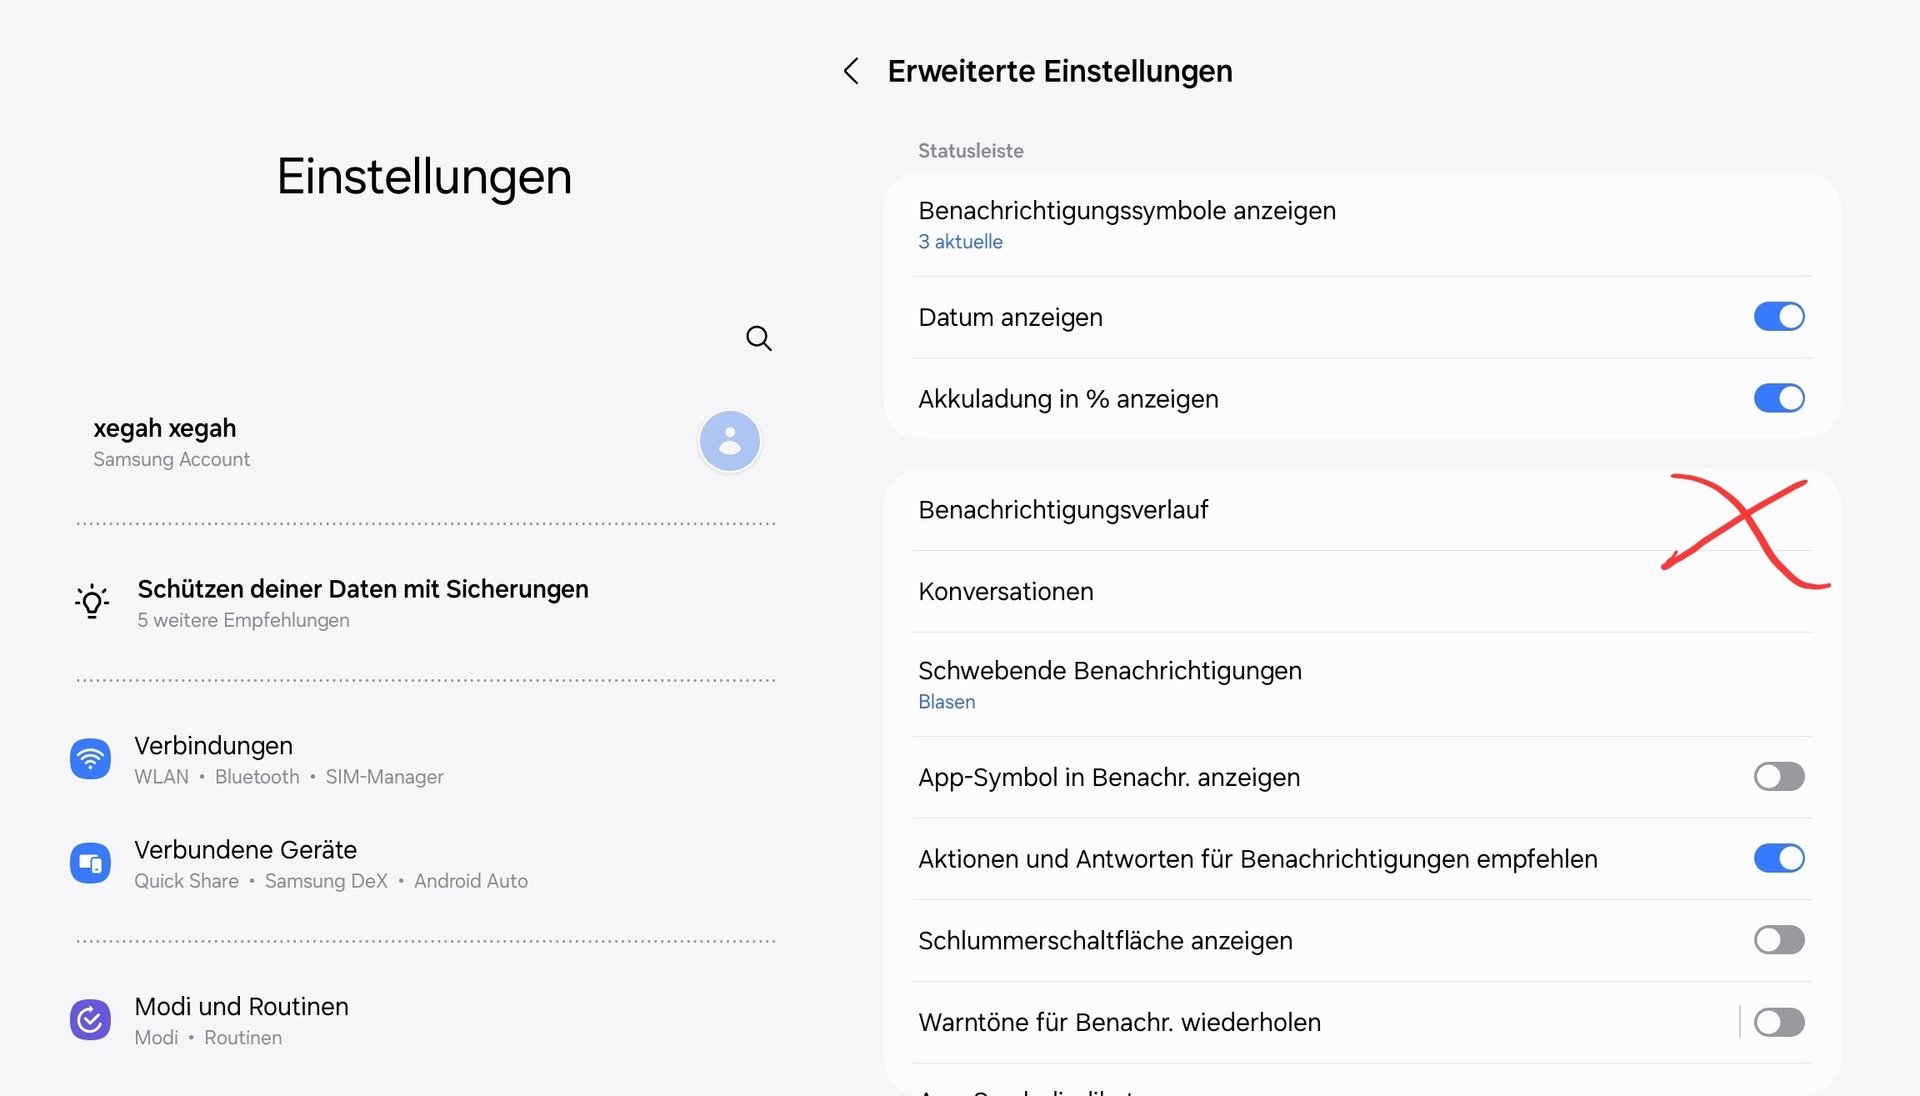1920x1096 pixels.
Task: Toggle Datum anzeigen switch
Action: point(1779,317)
